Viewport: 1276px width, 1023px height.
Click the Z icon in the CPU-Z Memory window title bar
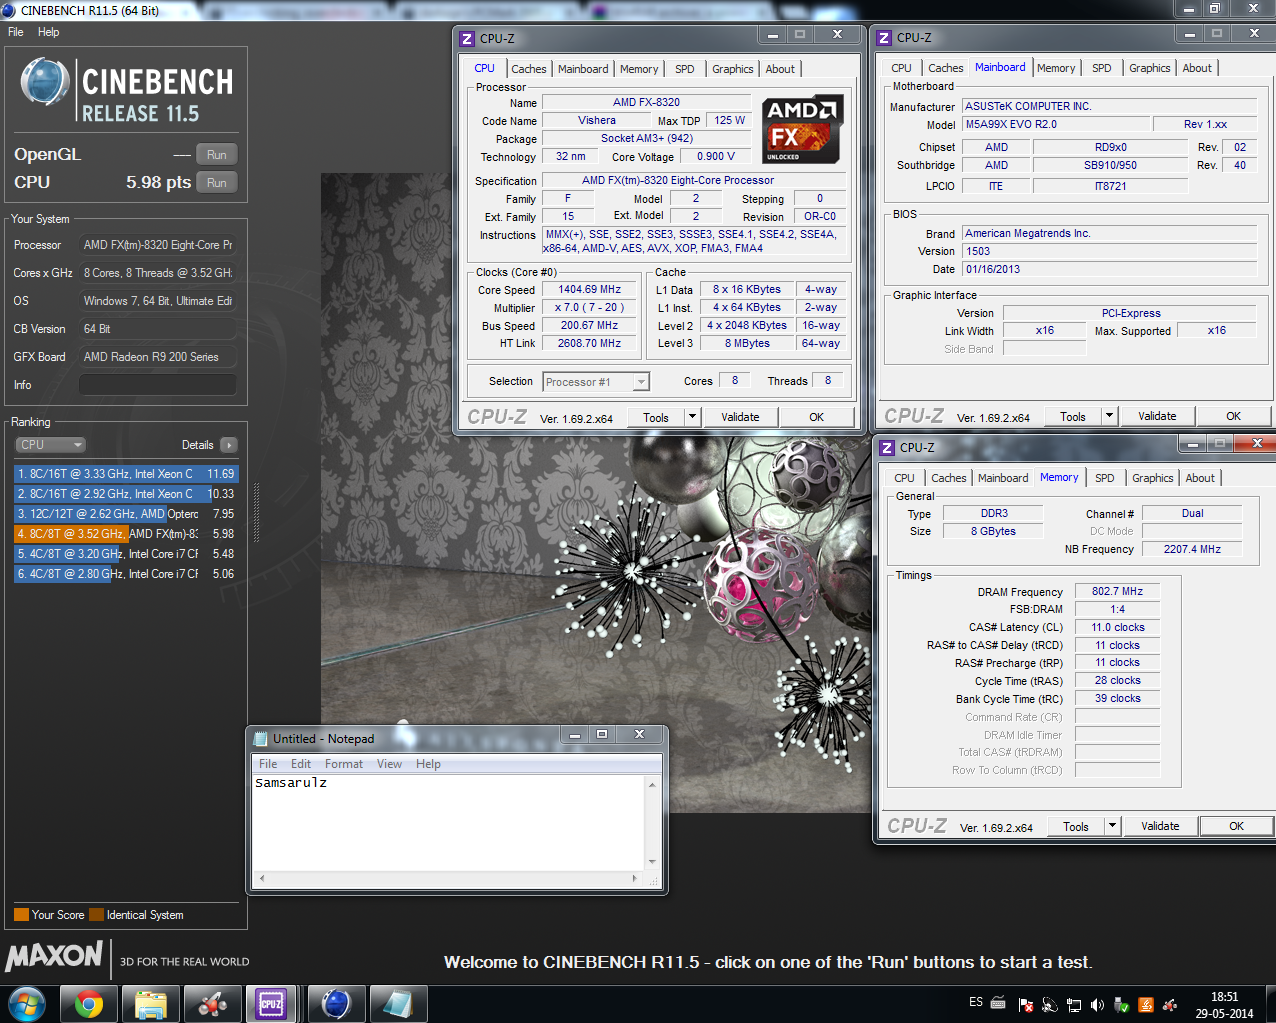[x=887, y=447]
